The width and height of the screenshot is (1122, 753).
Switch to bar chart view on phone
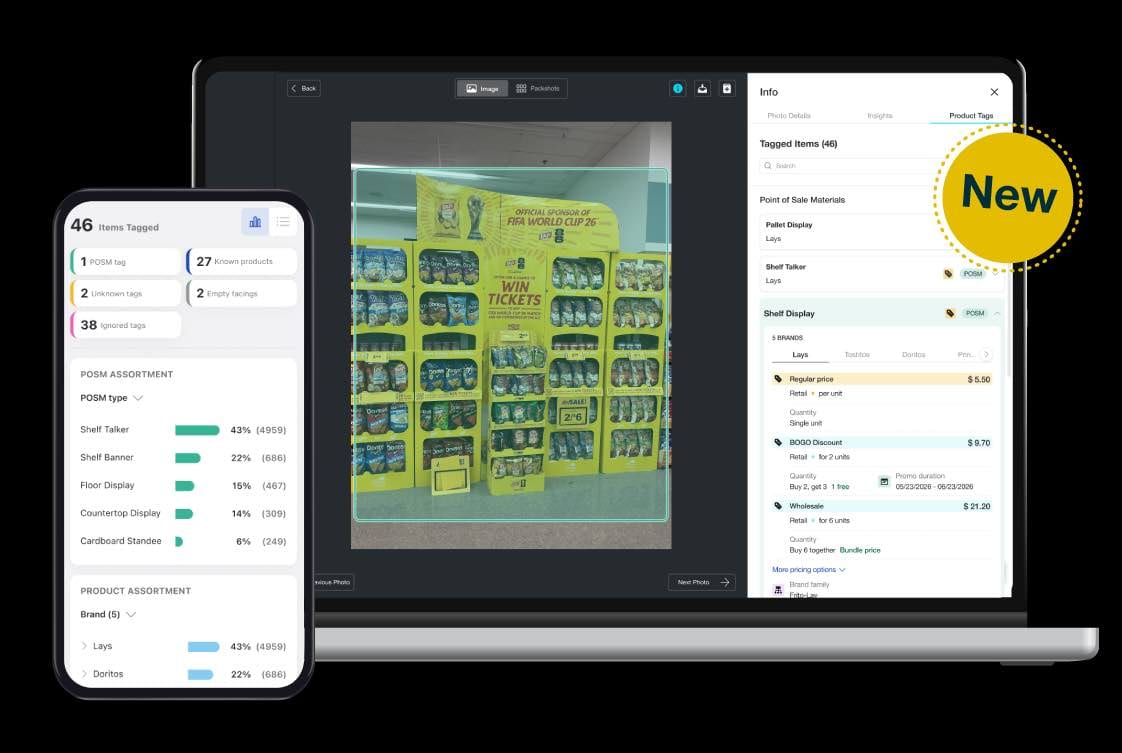click(x=255, y=222)
